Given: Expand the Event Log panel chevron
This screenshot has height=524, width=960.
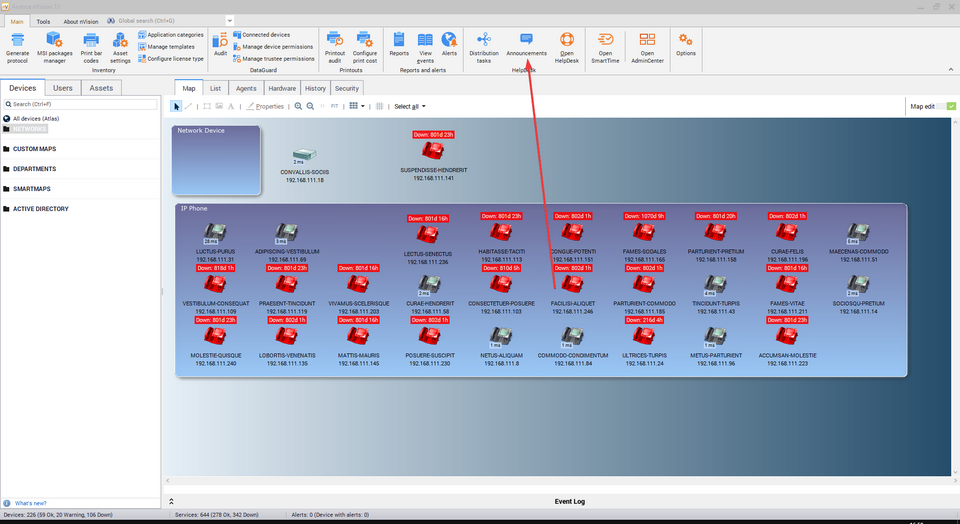Looking at the screenshot, I should [x=170, y=501].
